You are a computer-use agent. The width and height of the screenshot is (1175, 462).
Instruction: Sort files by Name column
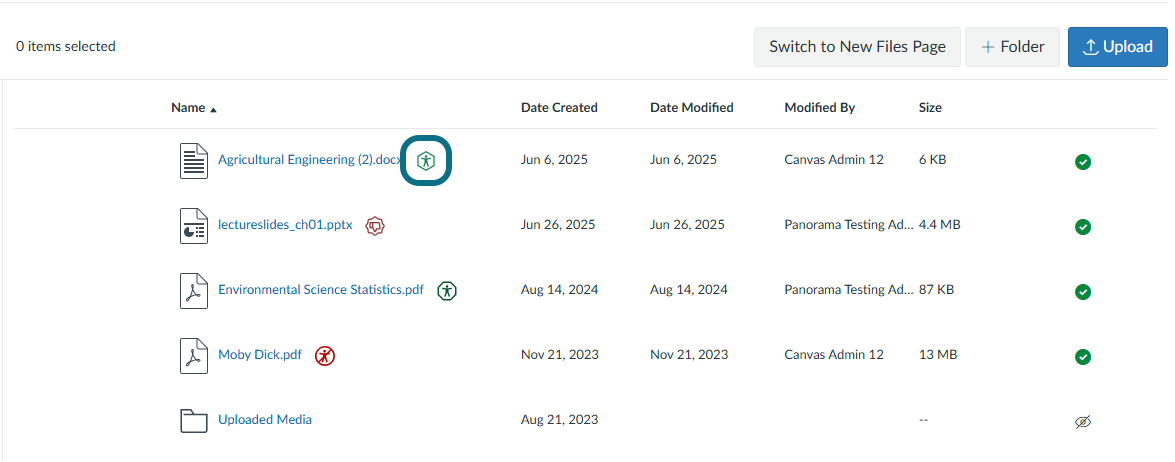(x=193, y=108)
